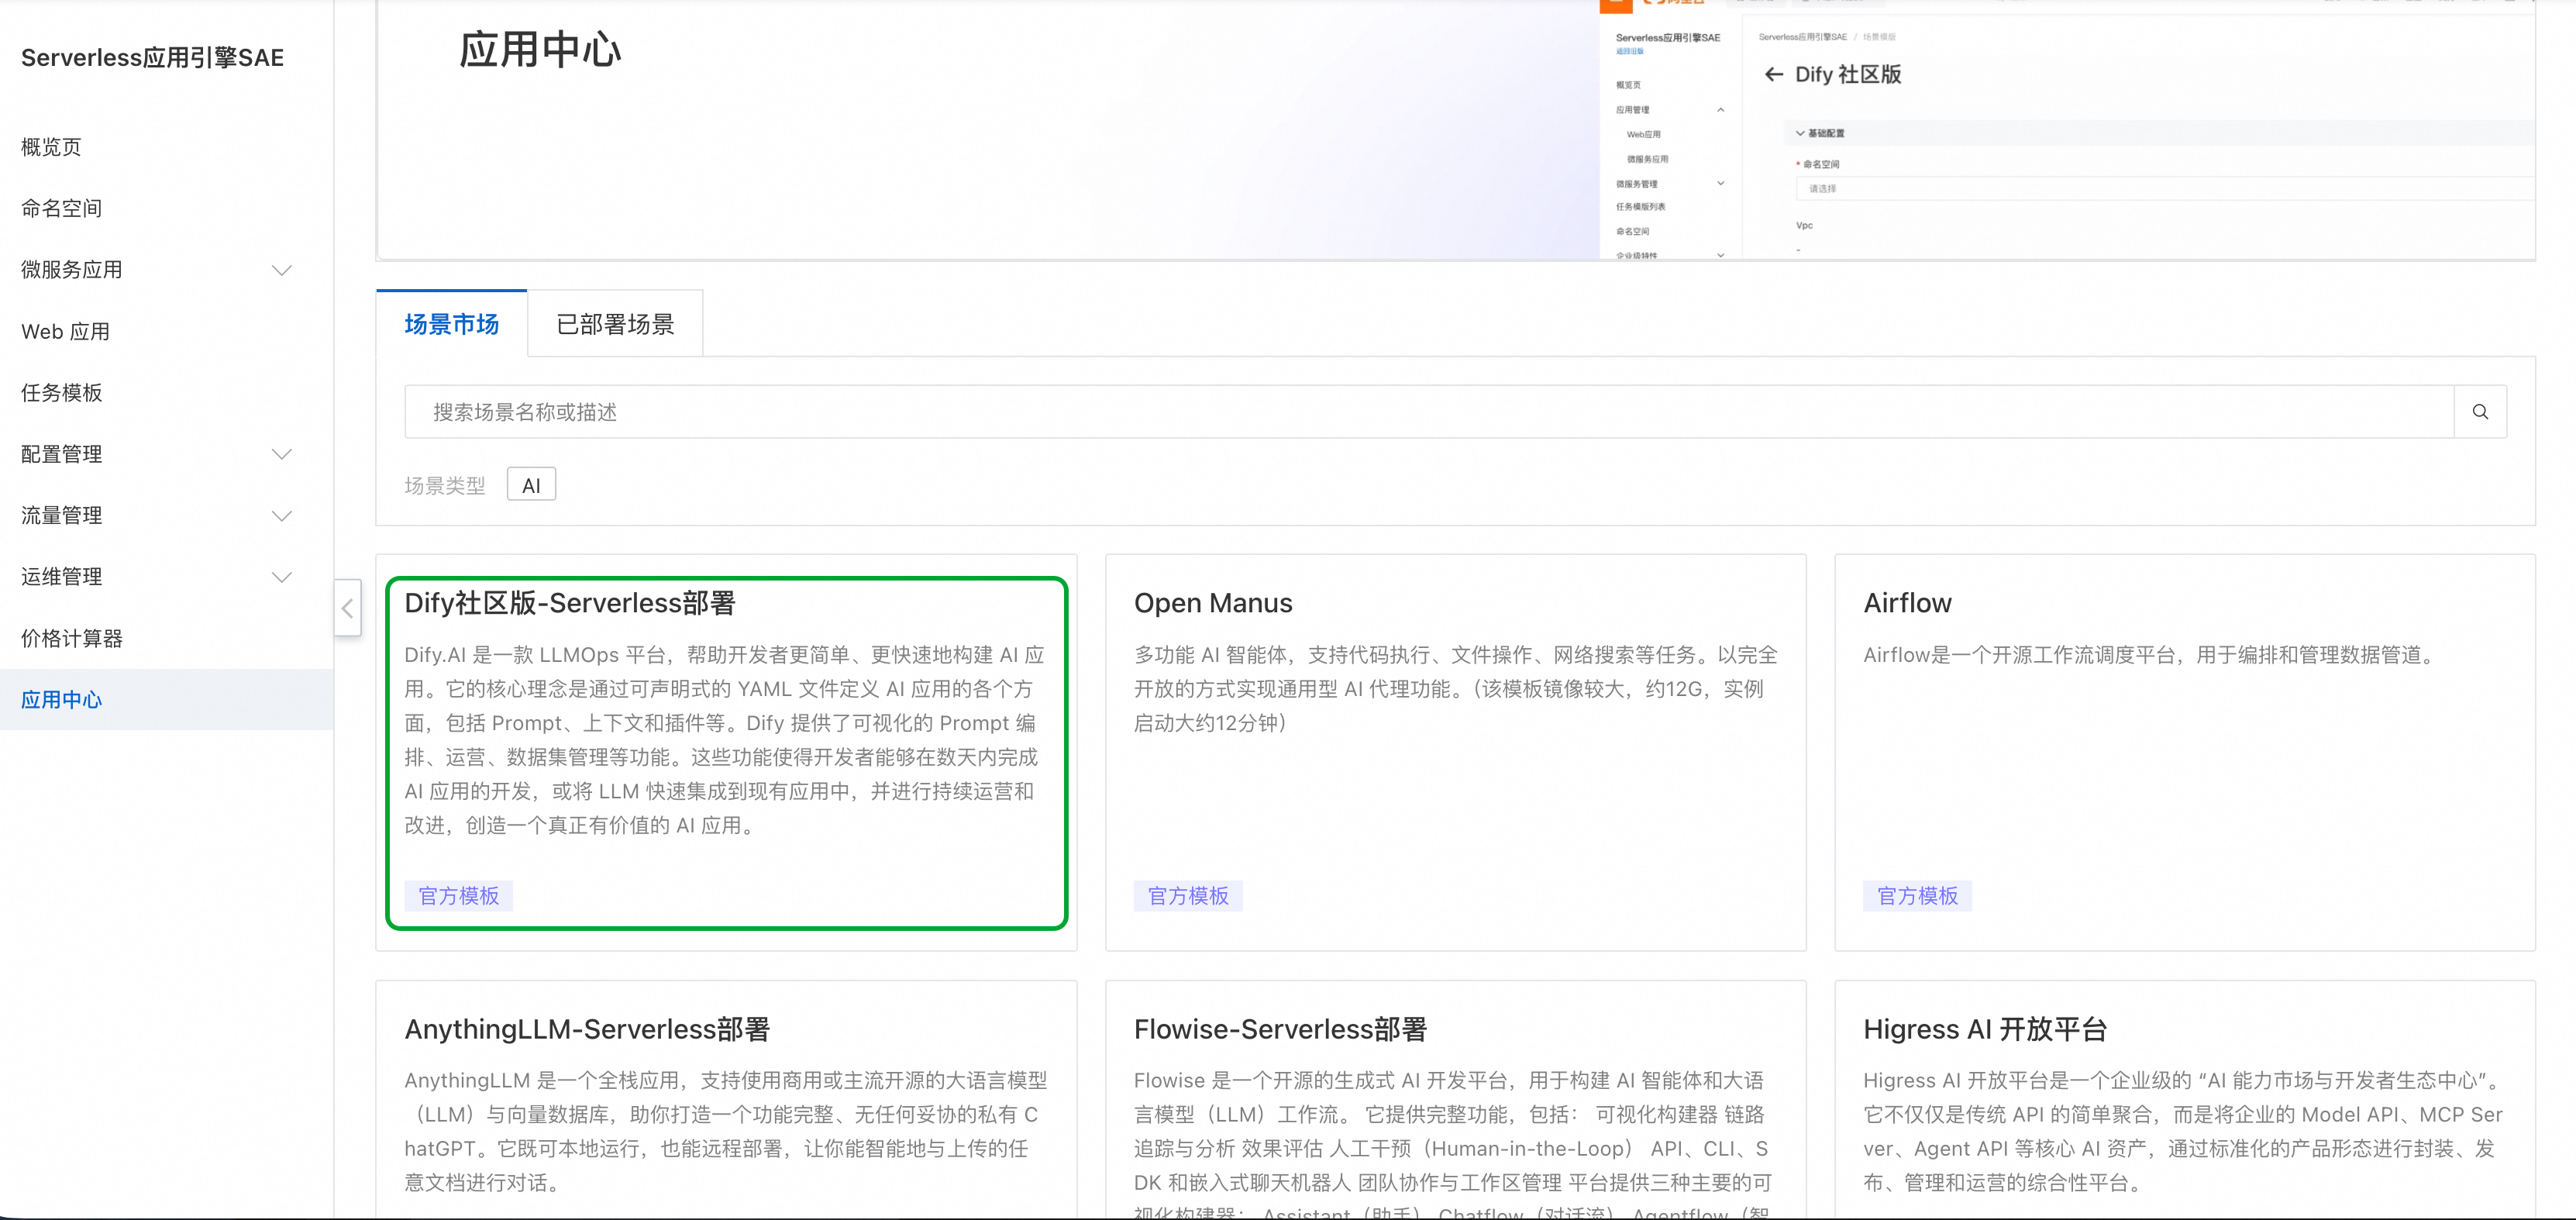Open the Web 应用 sidebar item
This screenshot has width=2576, height=1220.
pyautogui.click(x=66, y=331)
